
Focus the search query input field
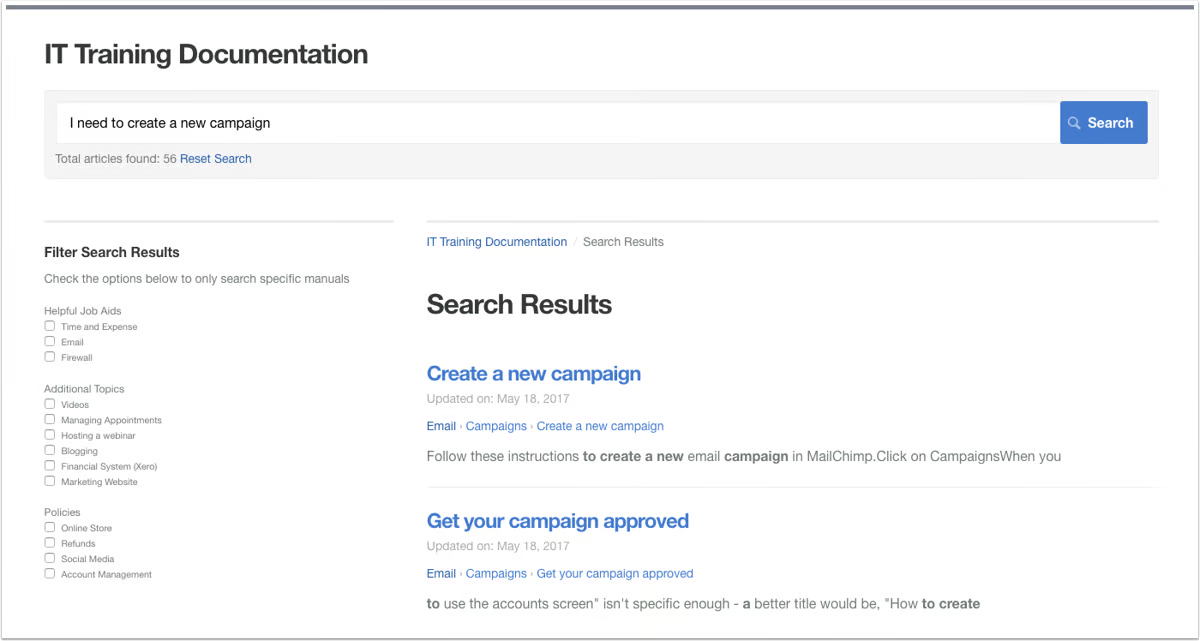558,123
